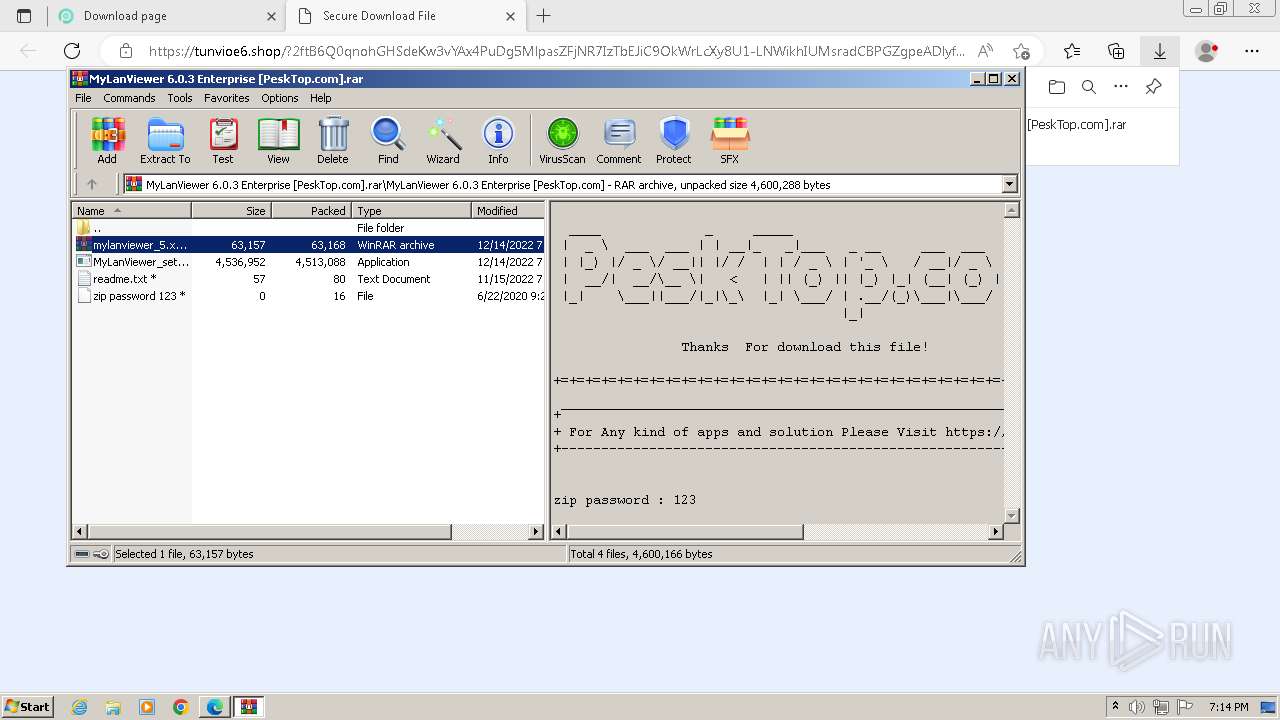Image resolution: width=1280 pixels, height=720 pixels.
Task: Click the browser address bar URL
Action: [x=556, y=51]
